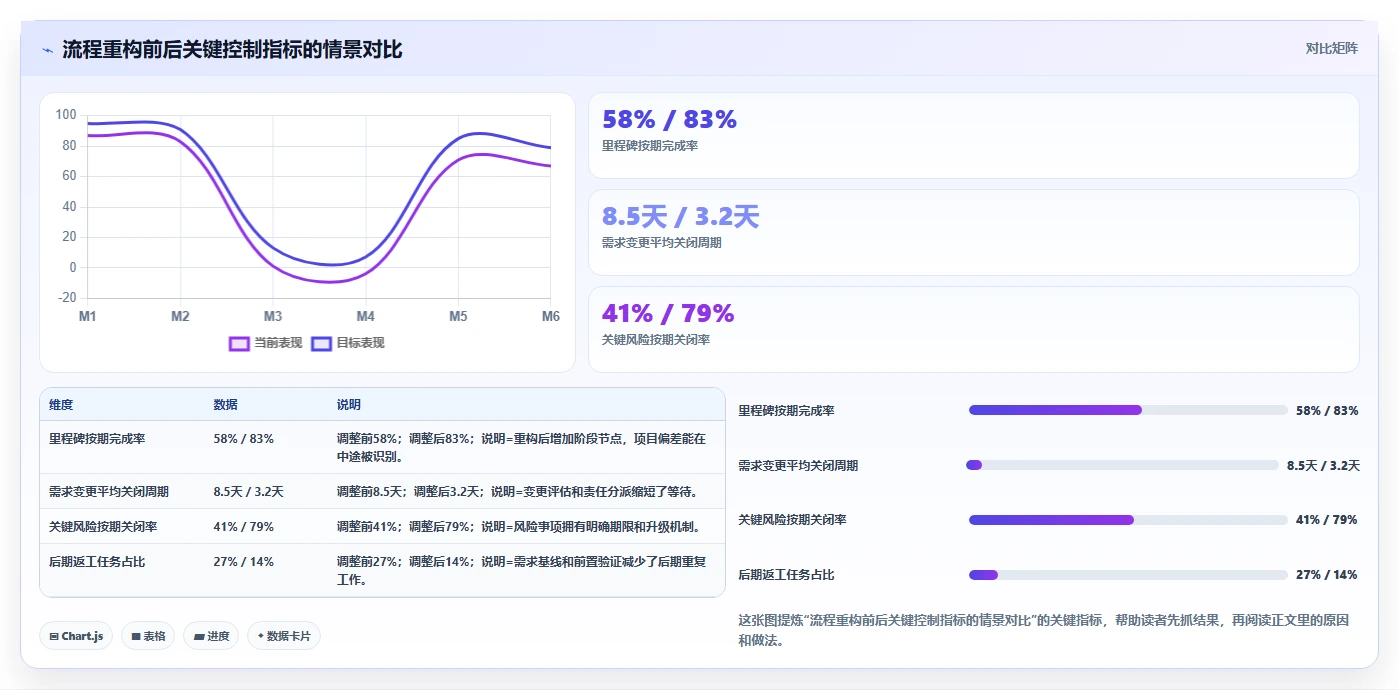Click the 关键风险按期关闭率 progress bar
The image size is (1399, 690).
[1128, 520]
